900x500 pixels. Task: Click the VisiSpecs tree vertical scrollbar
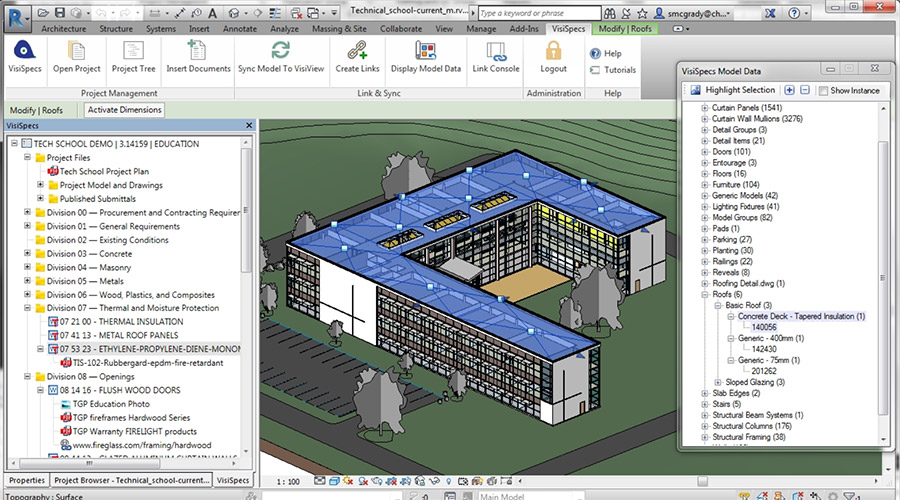pyautogui.click(x=246, y=212)
